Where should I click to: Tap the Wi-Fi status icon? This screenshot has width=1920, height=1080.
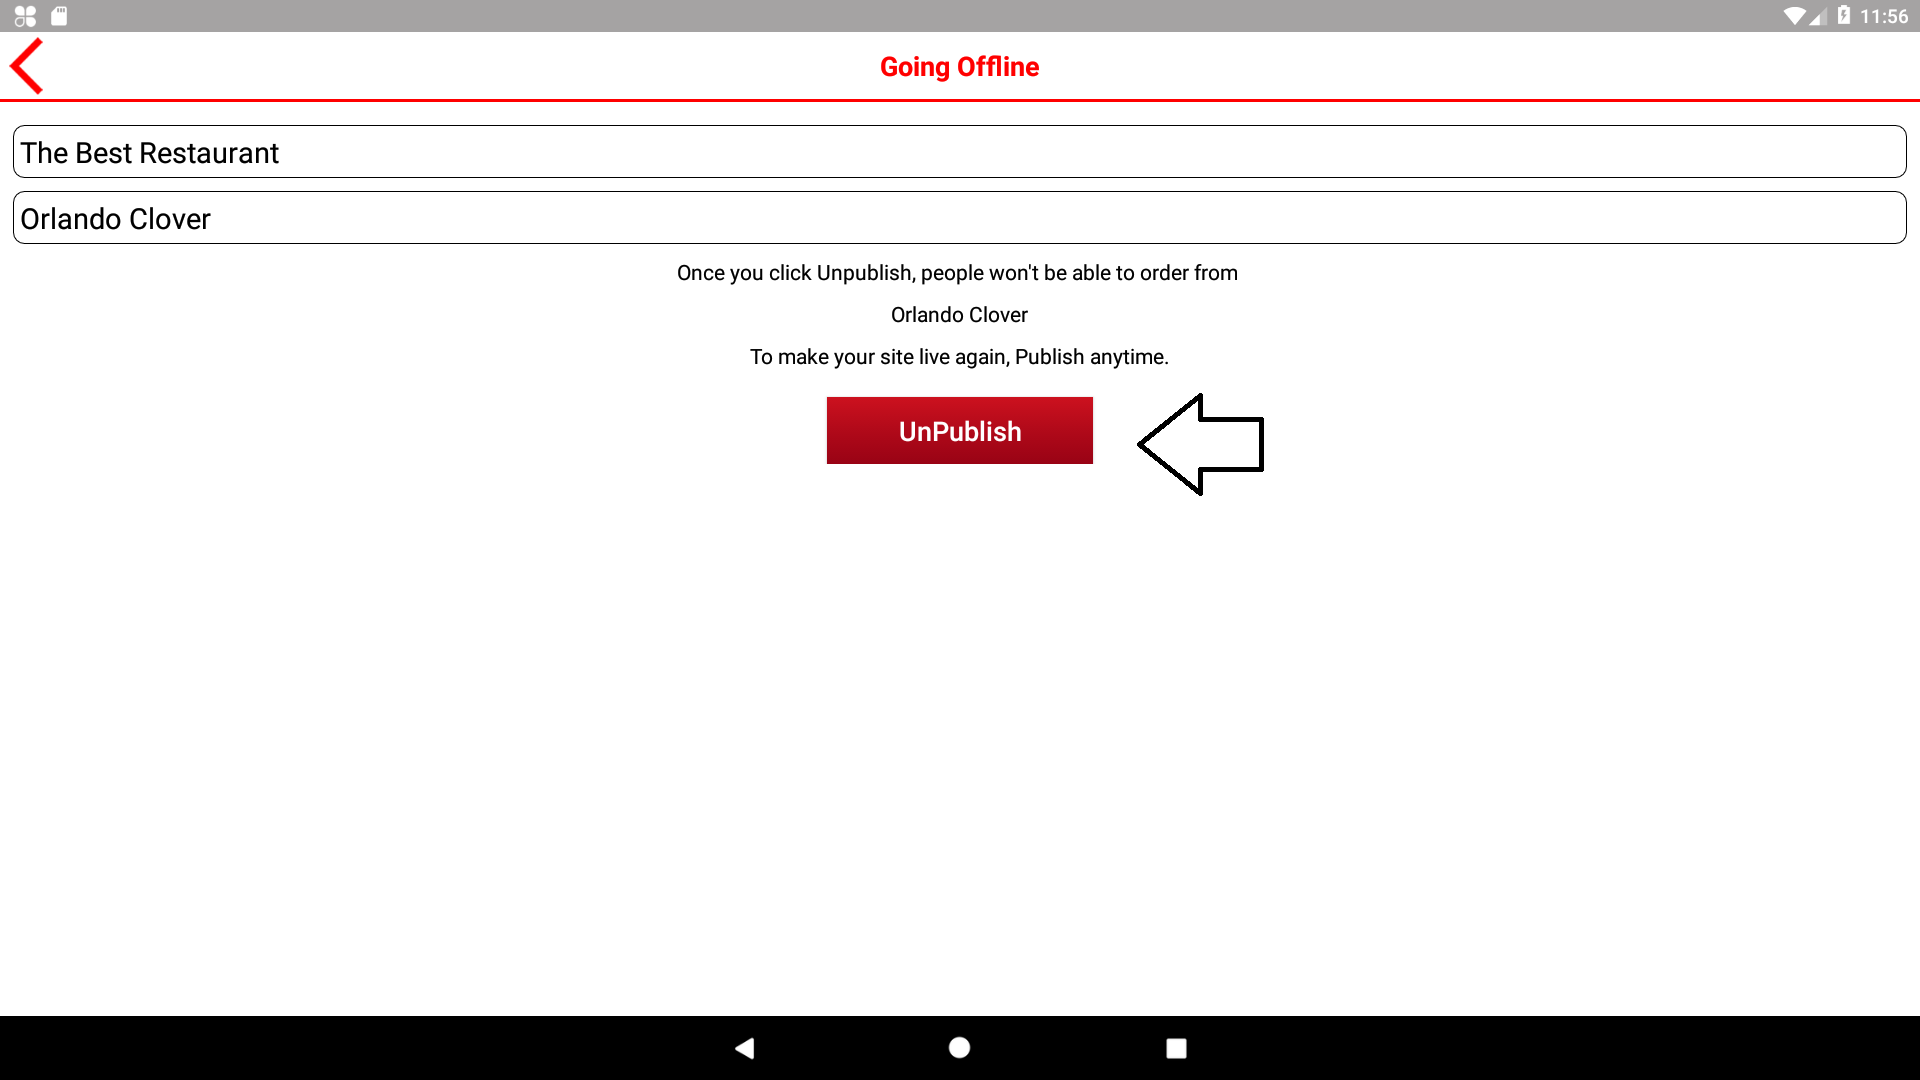(x=1794, y=16)
